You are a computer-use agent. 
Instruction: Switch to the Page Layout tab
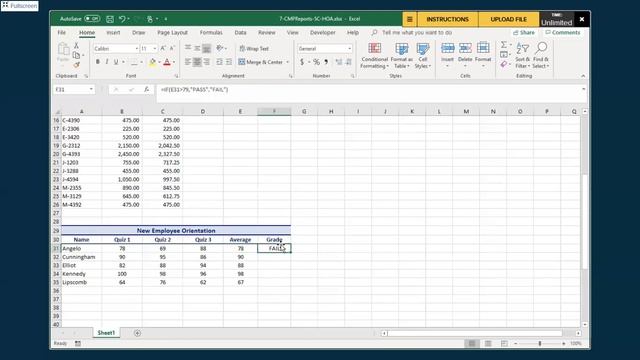pos(172,32)
